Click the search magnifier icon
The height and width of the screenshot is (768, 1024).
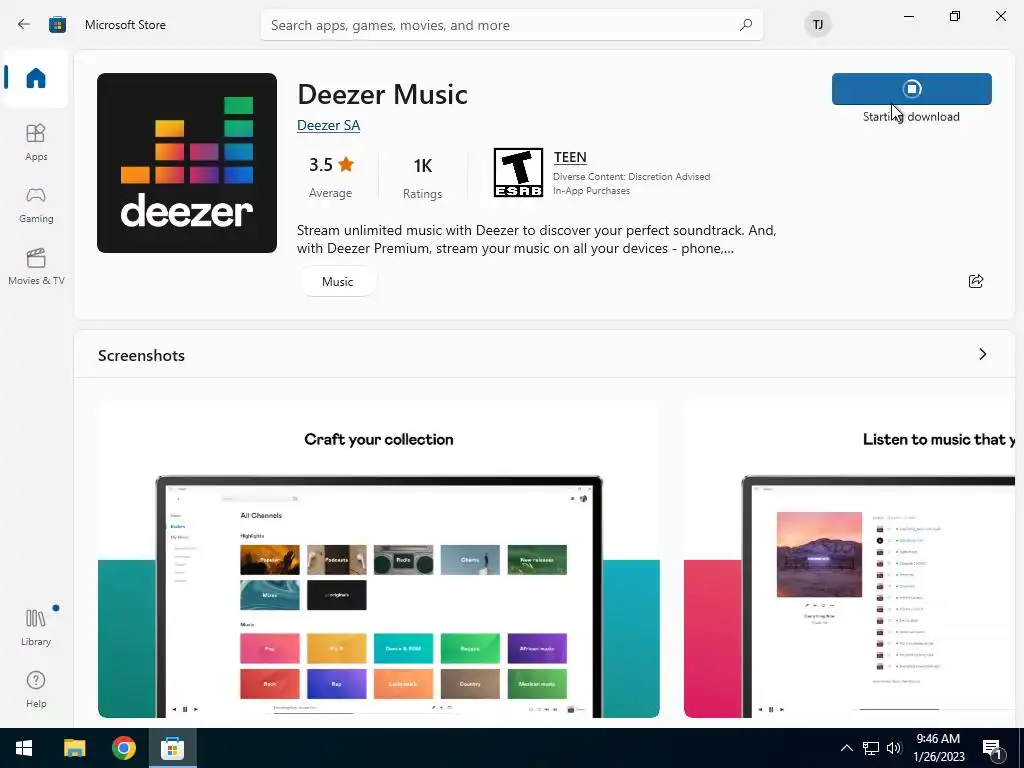[746, 25]
